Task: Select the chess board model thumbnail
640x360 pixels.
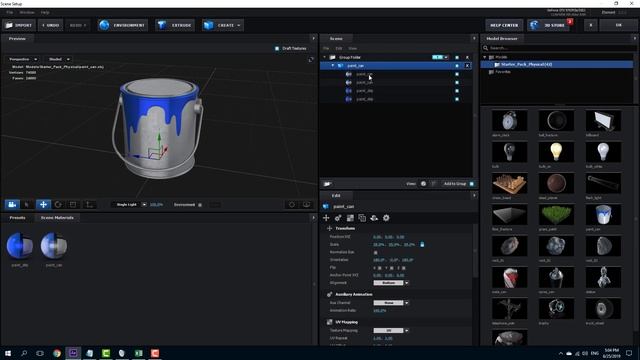Action: 509,183
